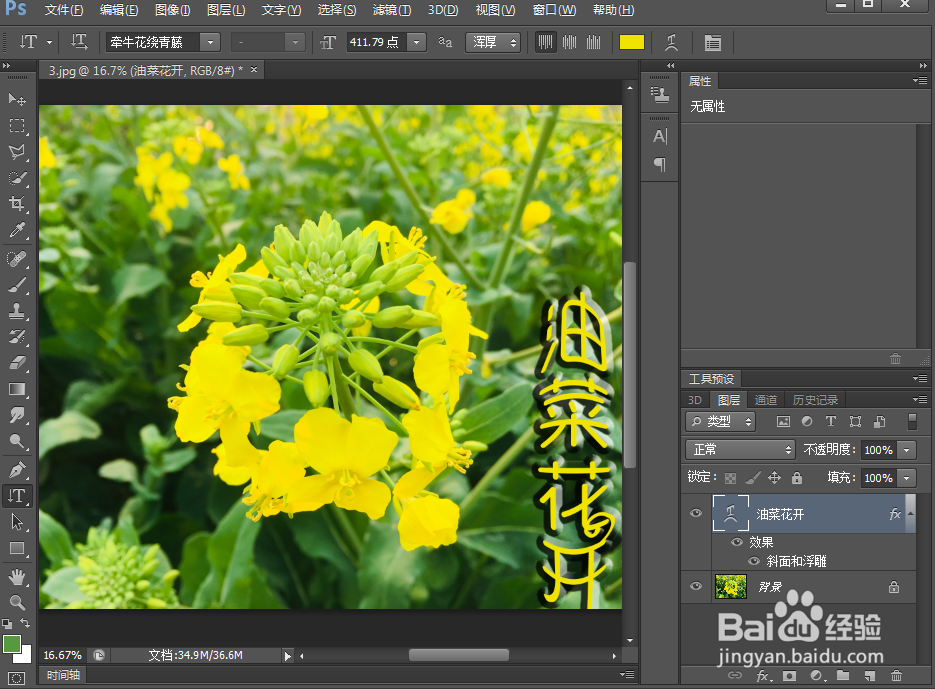Screen dimensions: 935x689
Task: Toggle visibility of the 油菜花开 text layer
Action: [x=695, y=513]
